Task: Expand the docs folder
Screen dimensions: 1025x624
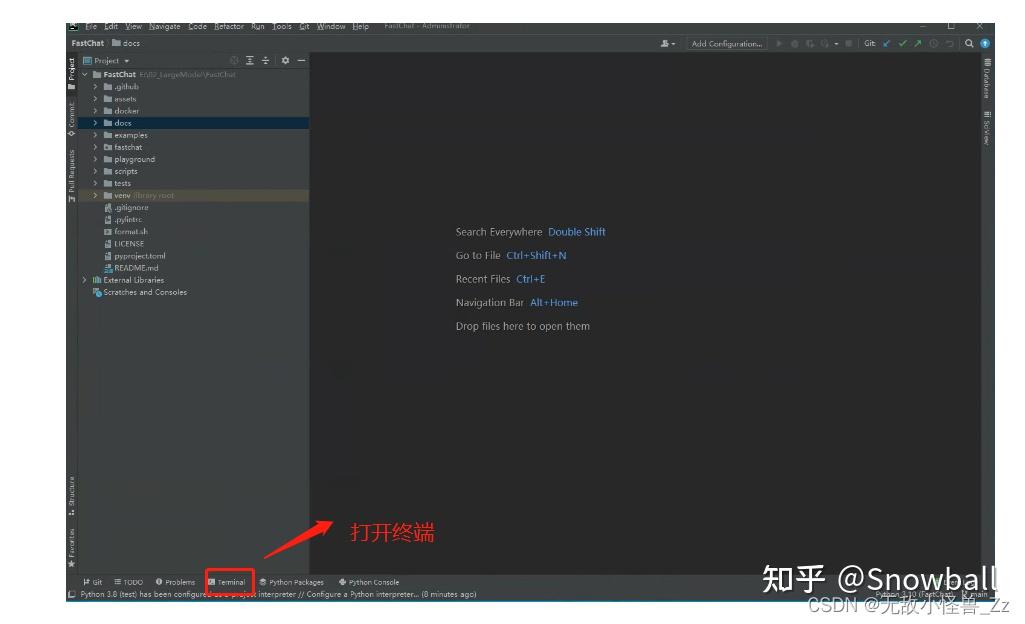Action: (95, 123)
